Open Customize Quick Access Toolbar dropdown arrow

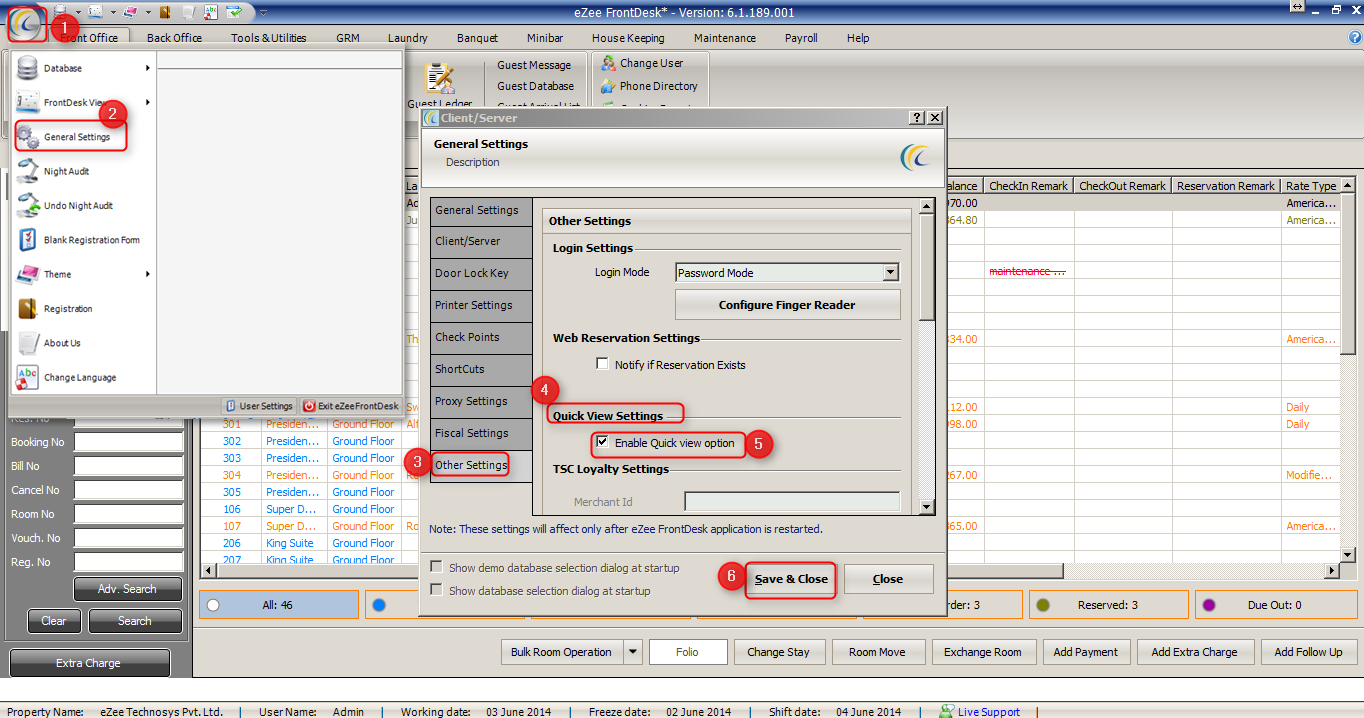tap(263, 13)
